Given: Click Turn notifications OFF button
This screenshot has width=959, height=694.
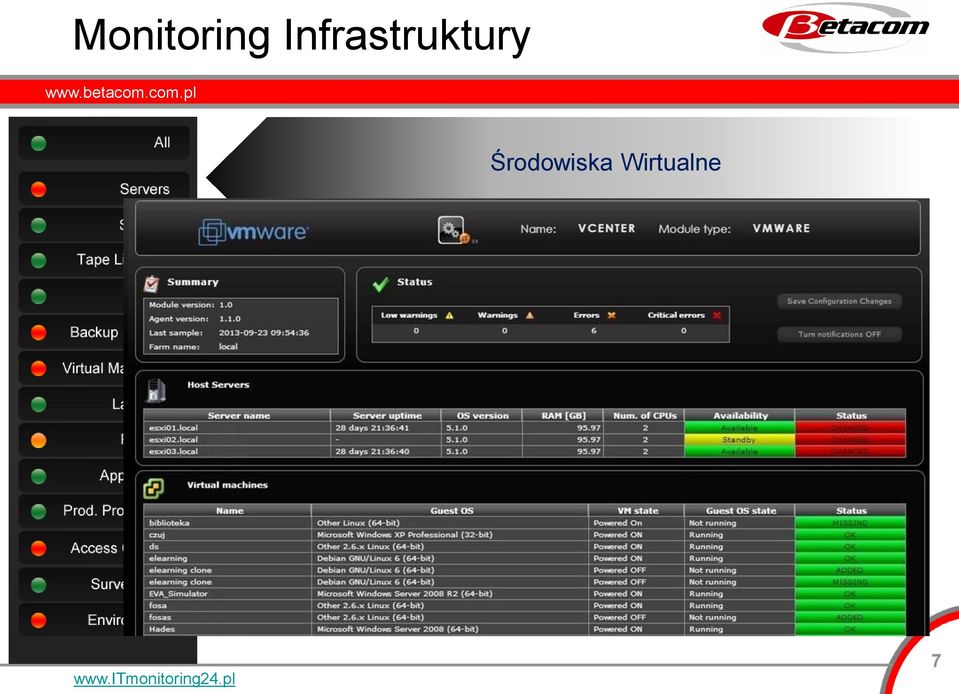Looking at the screenshot, I should [x=839, y=334].
